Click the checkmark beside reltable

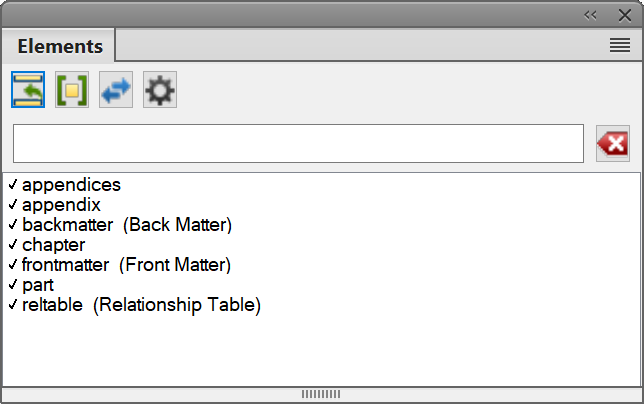point(13,305)
